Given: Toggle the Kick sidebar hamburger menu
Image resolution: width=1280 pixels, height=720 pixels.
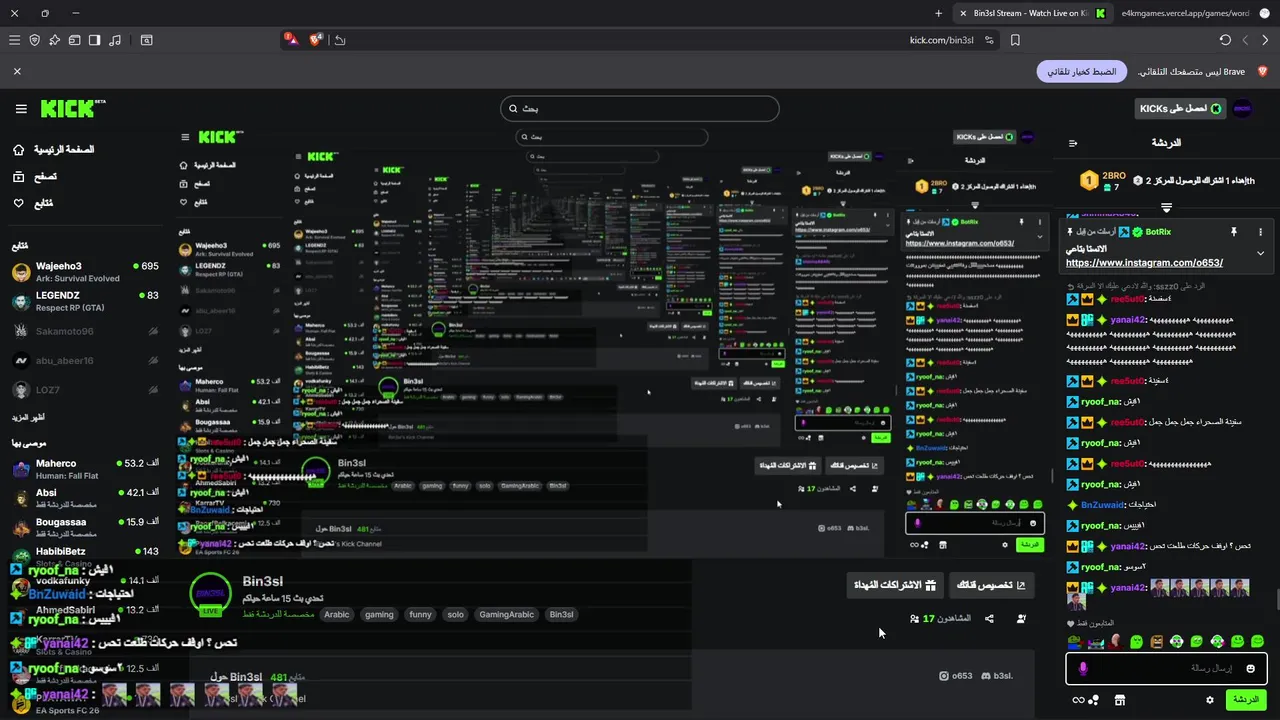Looking at the screenshot, I should click(x=21, y=109).
